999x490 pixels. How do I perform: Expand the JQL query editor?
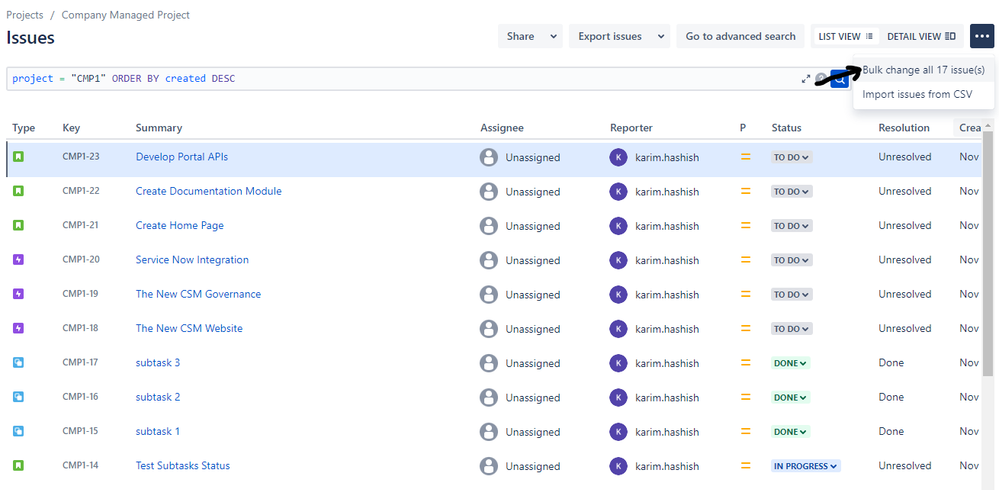coord(806,79)
